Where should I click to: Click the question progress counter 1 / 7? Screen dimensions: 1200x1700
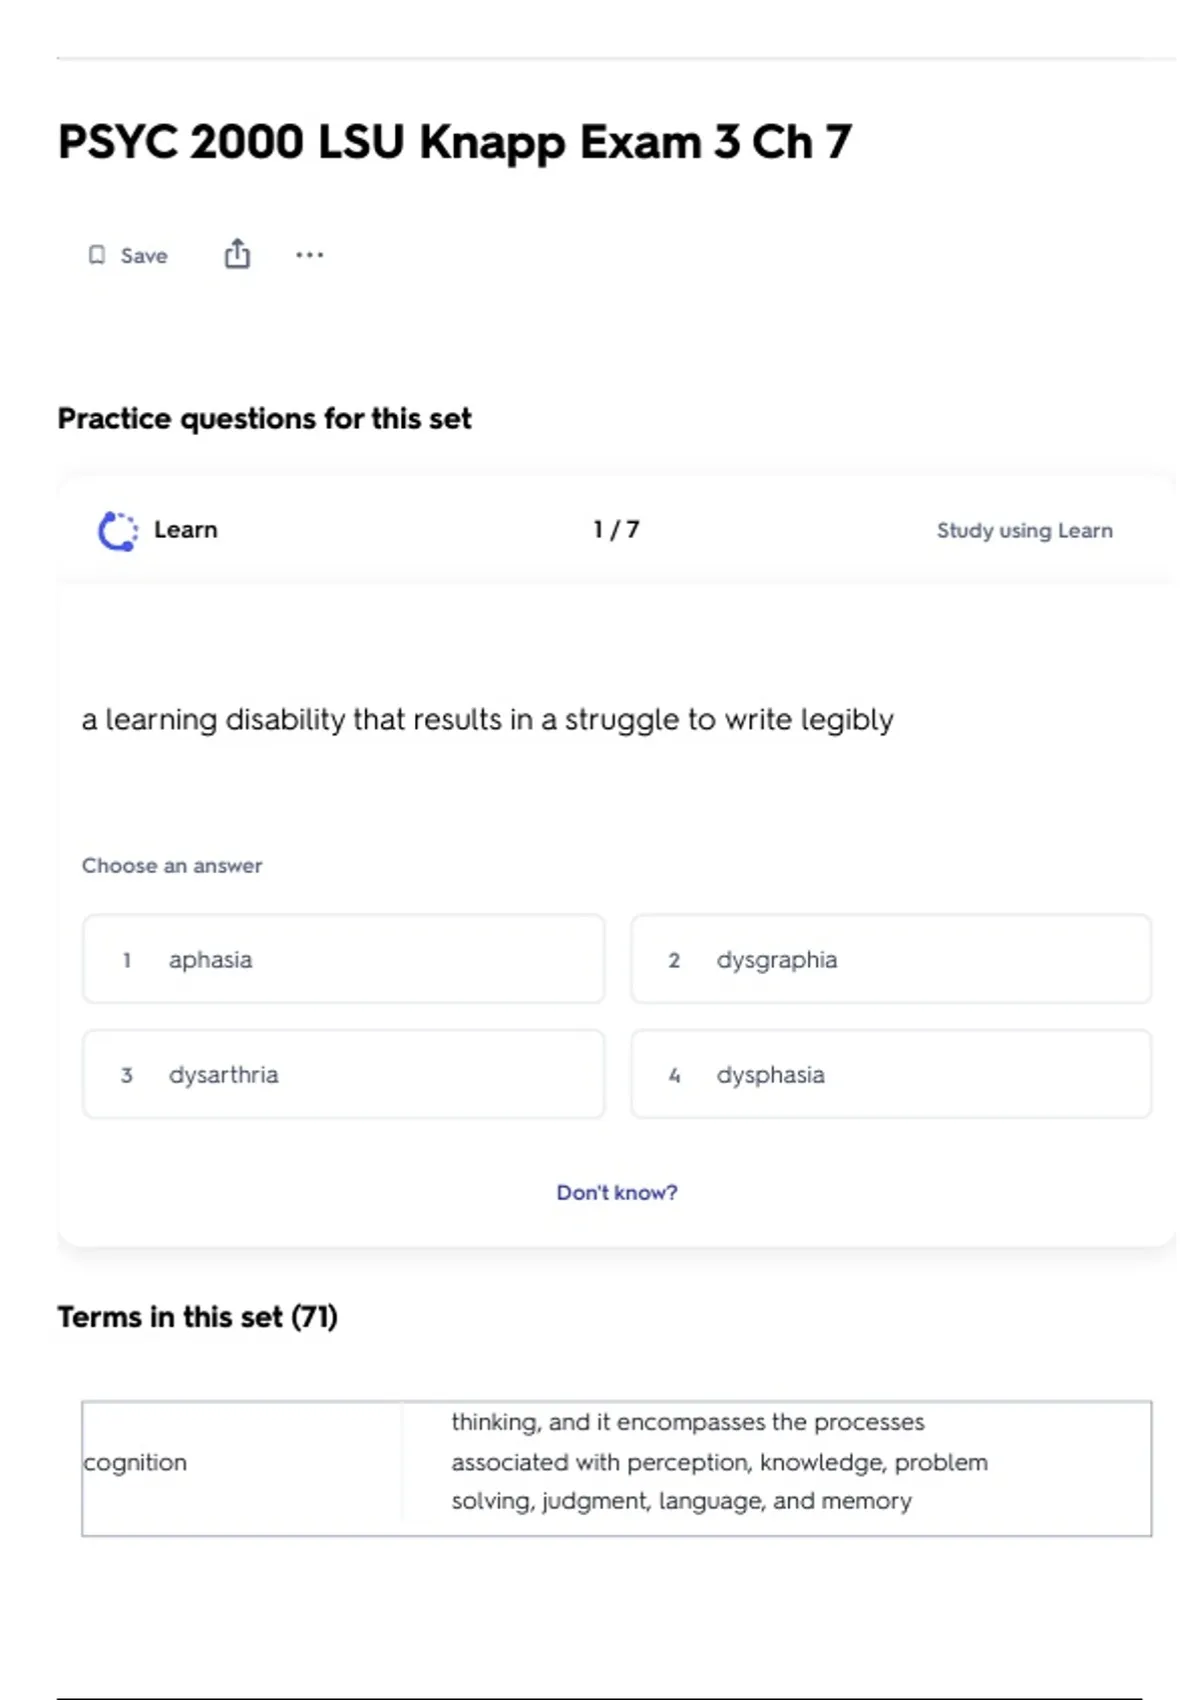pyautogui.click(x=616, y=529)
